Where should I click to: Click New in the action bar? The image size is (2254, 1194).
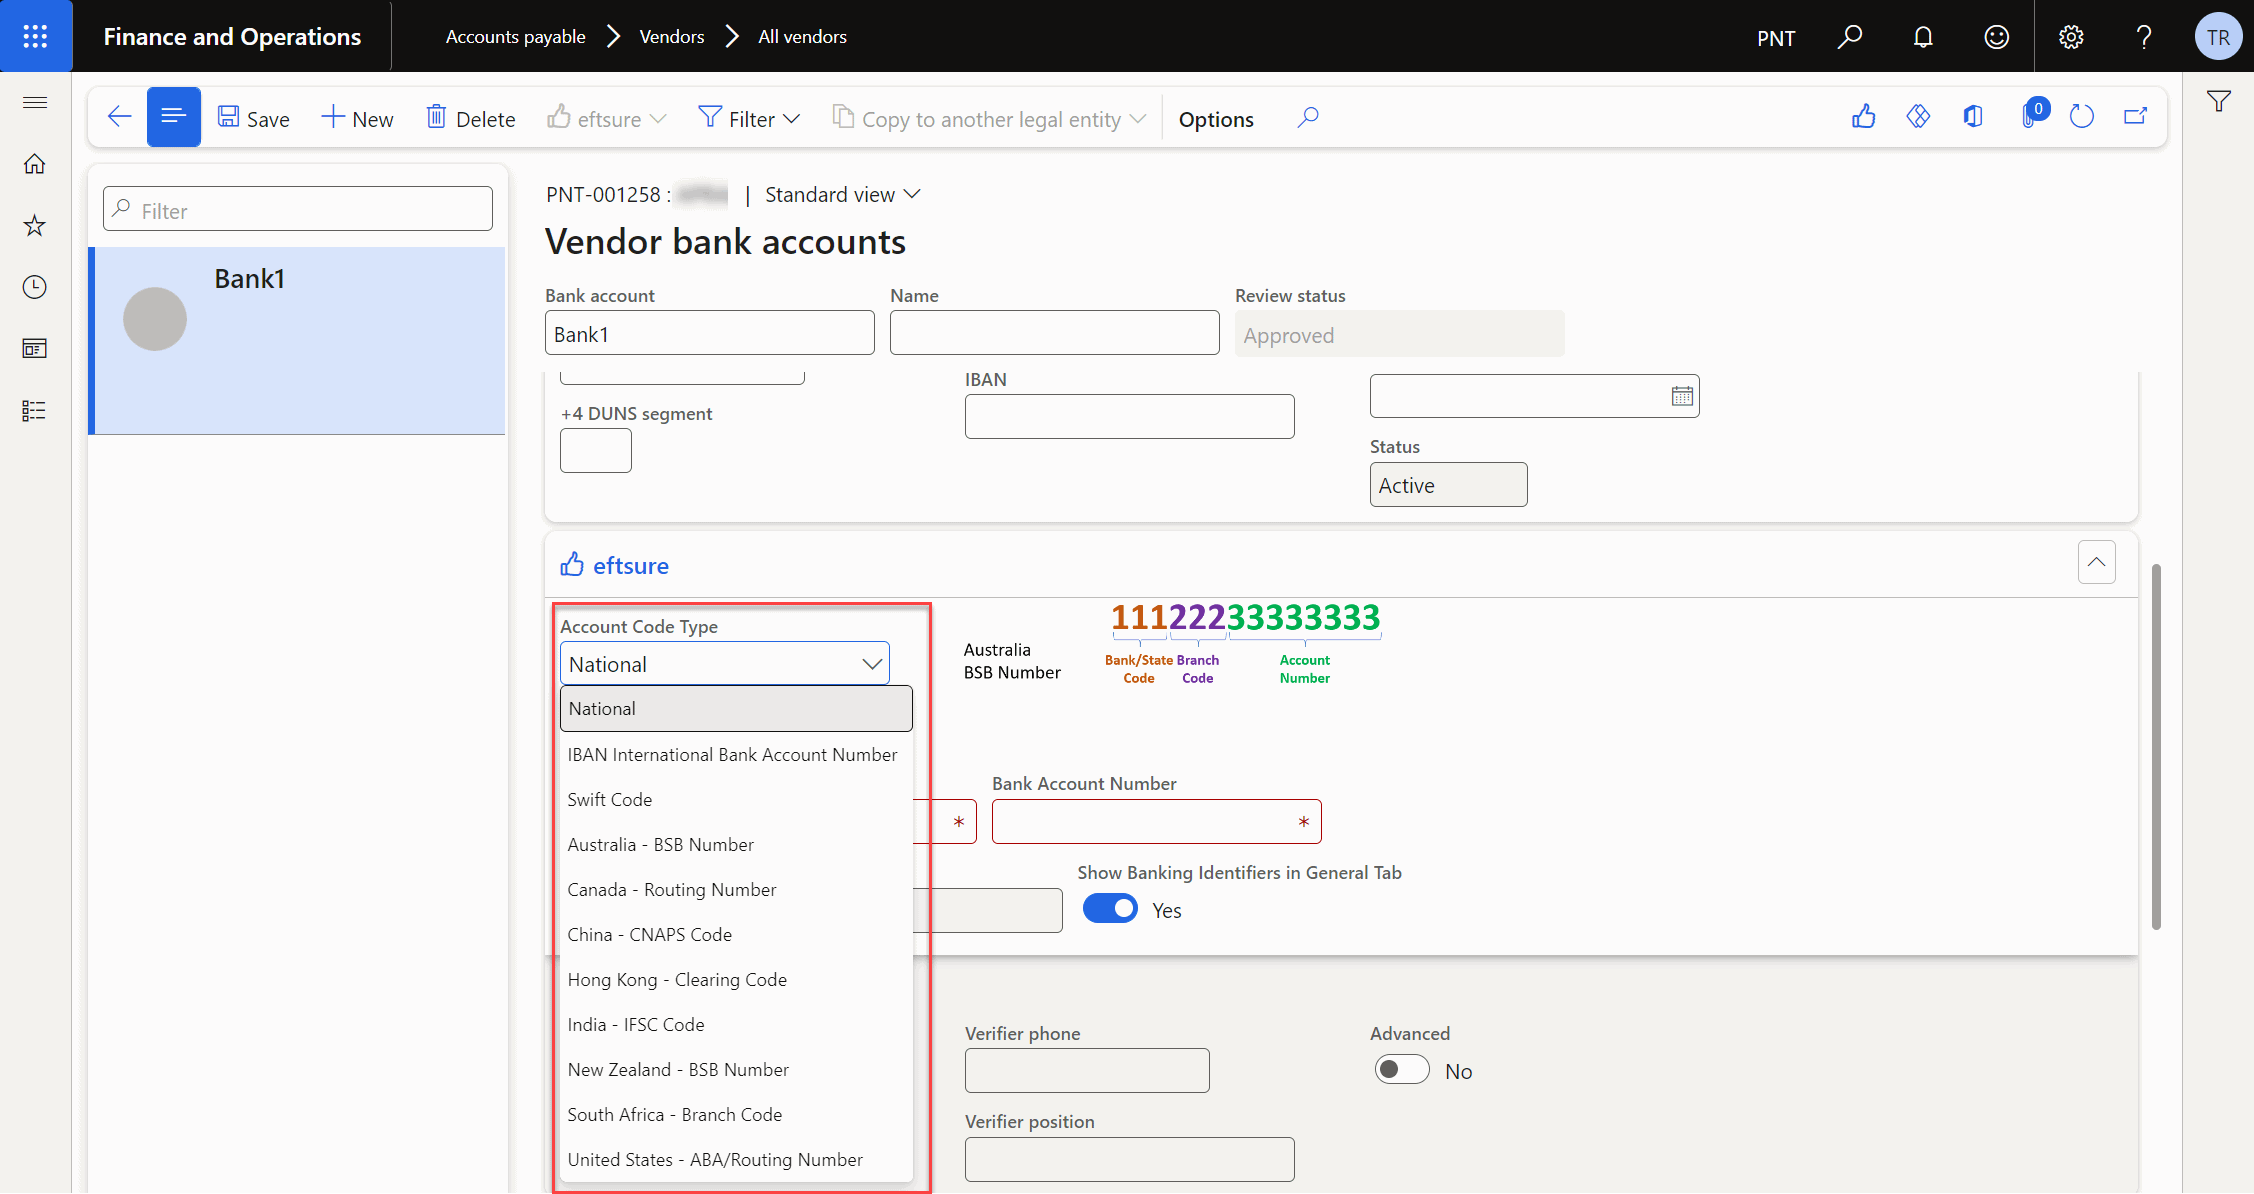[357, 119]
